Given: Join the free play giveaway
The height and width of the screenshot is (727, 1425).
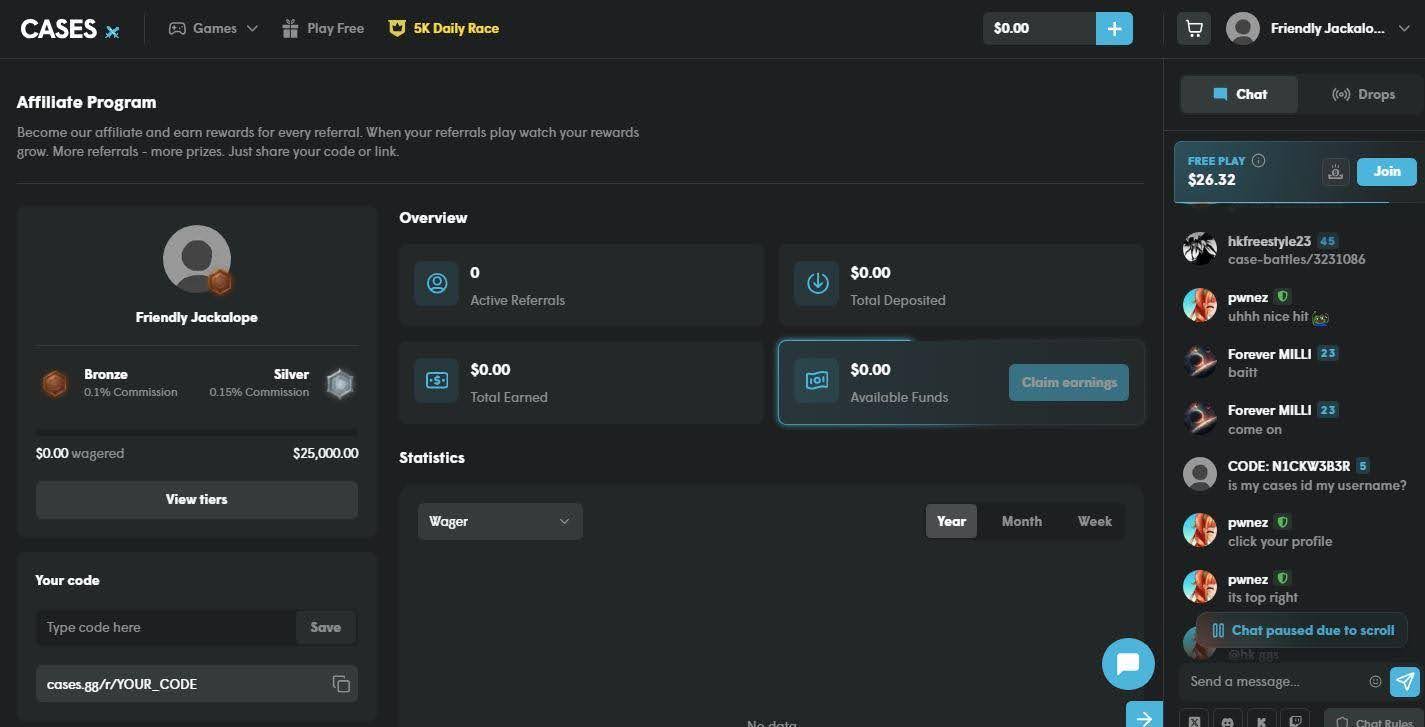Looking at the screenshot, I should (x=1386, y=171).
